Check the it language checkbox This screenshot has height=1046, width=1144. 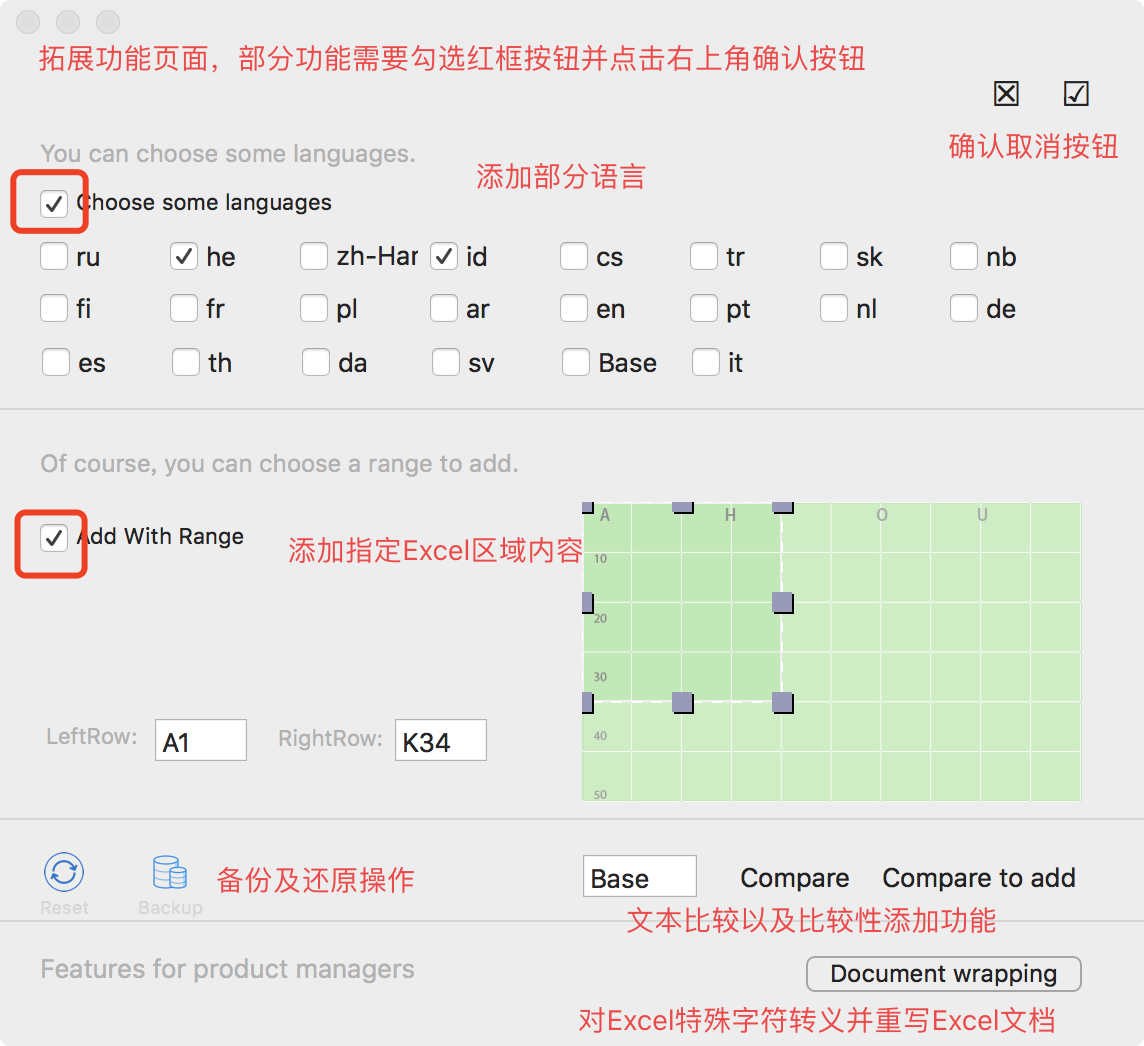[x=706, y=362]
